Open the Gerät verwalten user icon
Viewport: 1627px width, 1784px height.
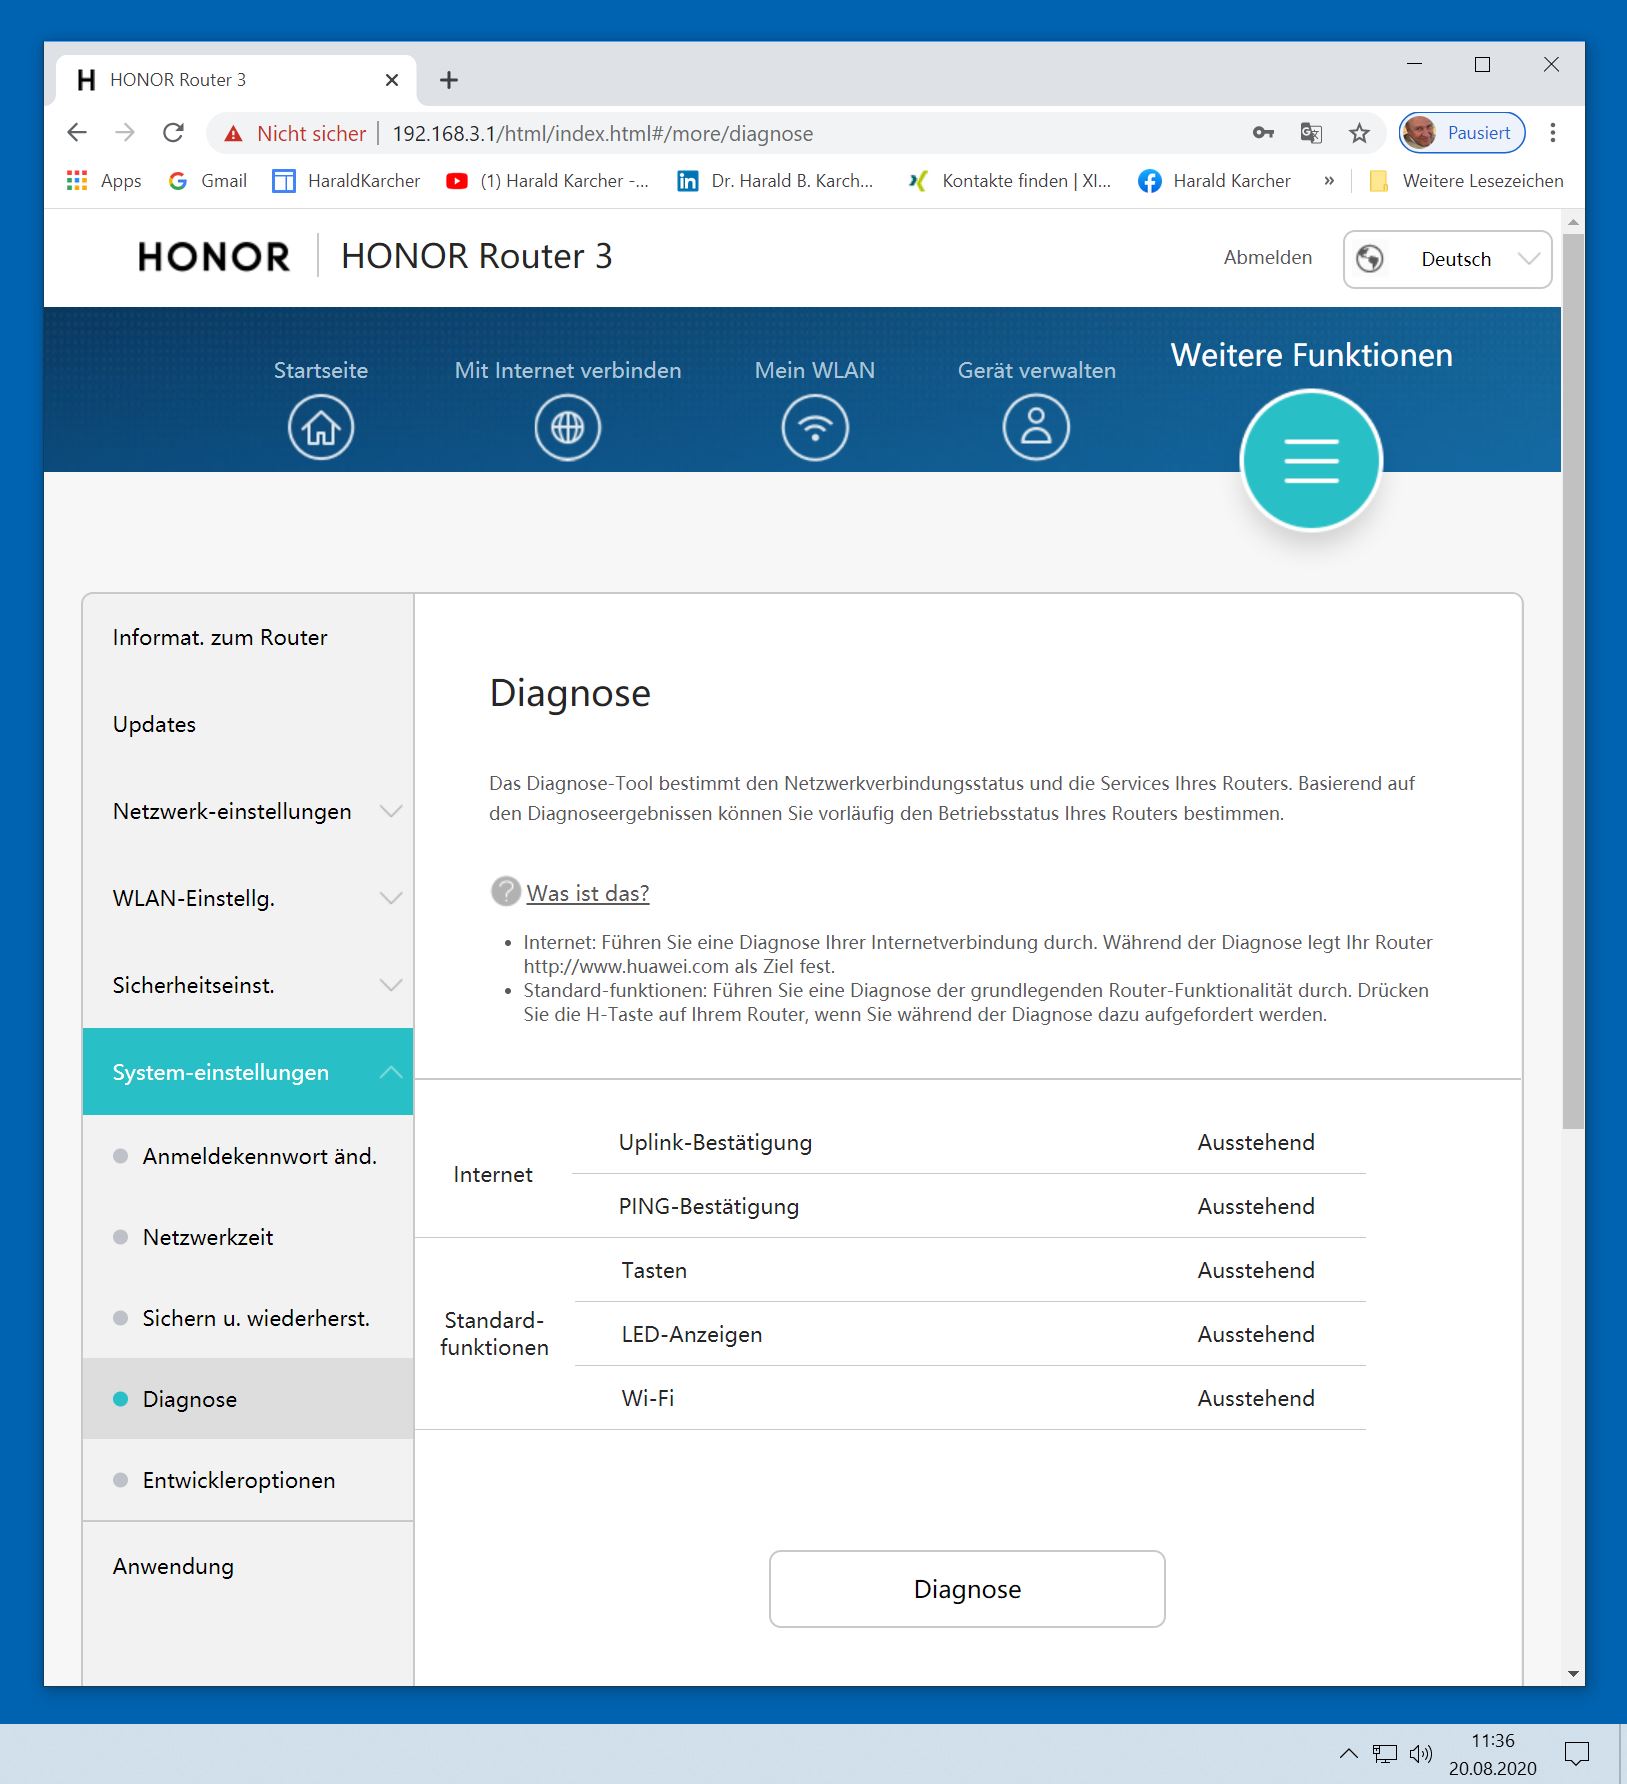click(x=1036, y=427)
